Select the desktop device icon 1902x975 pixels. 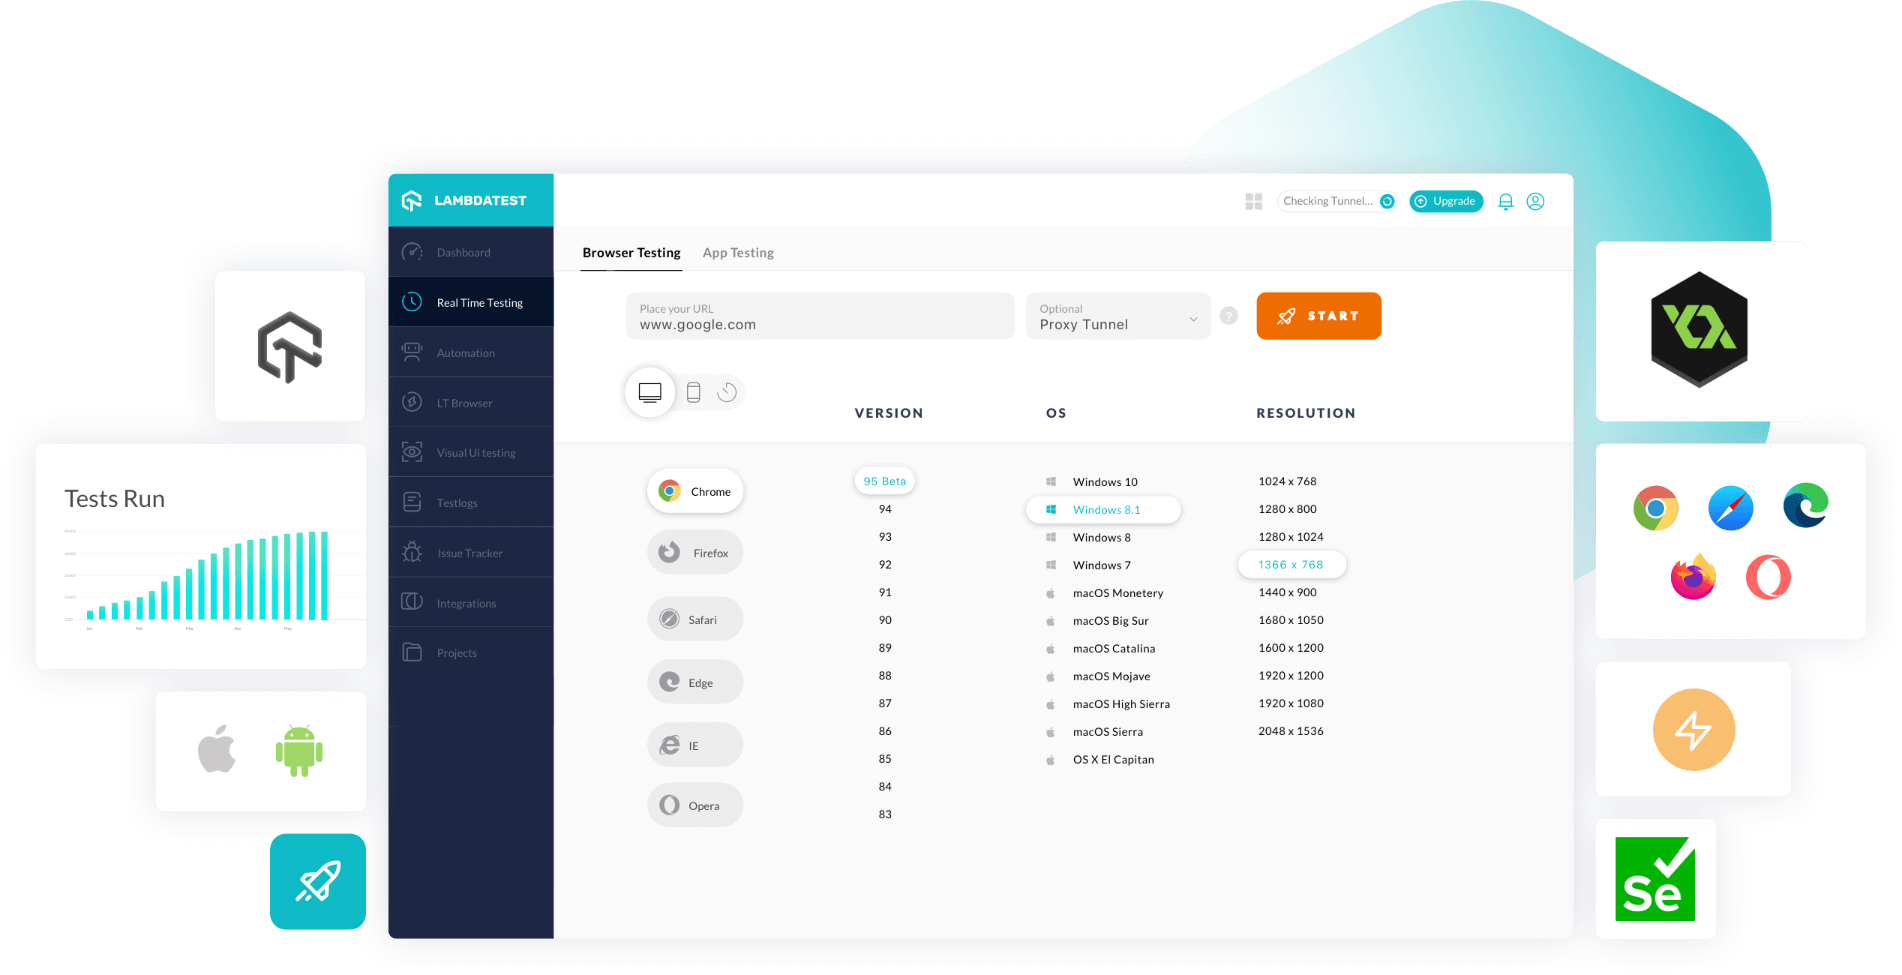650,392
